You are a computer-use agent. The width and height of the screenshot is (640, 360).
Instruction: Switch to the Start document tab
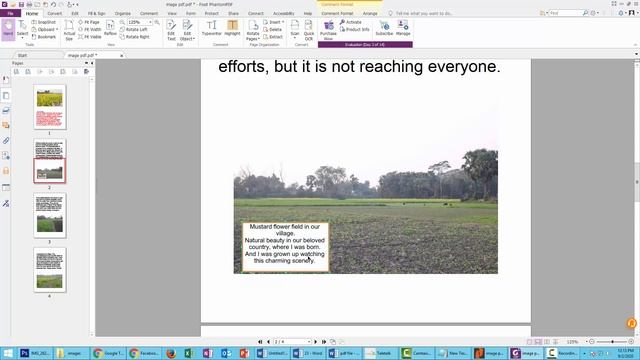[x=22, y=55]
